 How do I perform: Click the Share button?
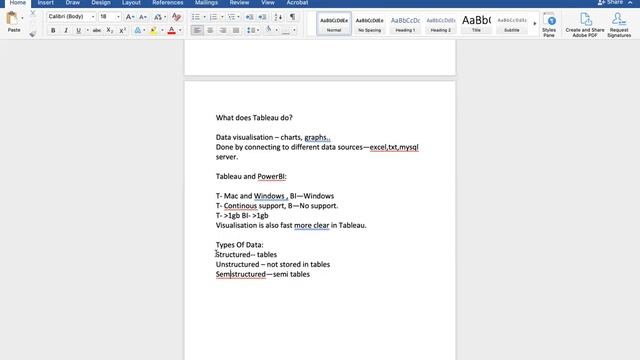pyautogui.click(x=610, y=2)
